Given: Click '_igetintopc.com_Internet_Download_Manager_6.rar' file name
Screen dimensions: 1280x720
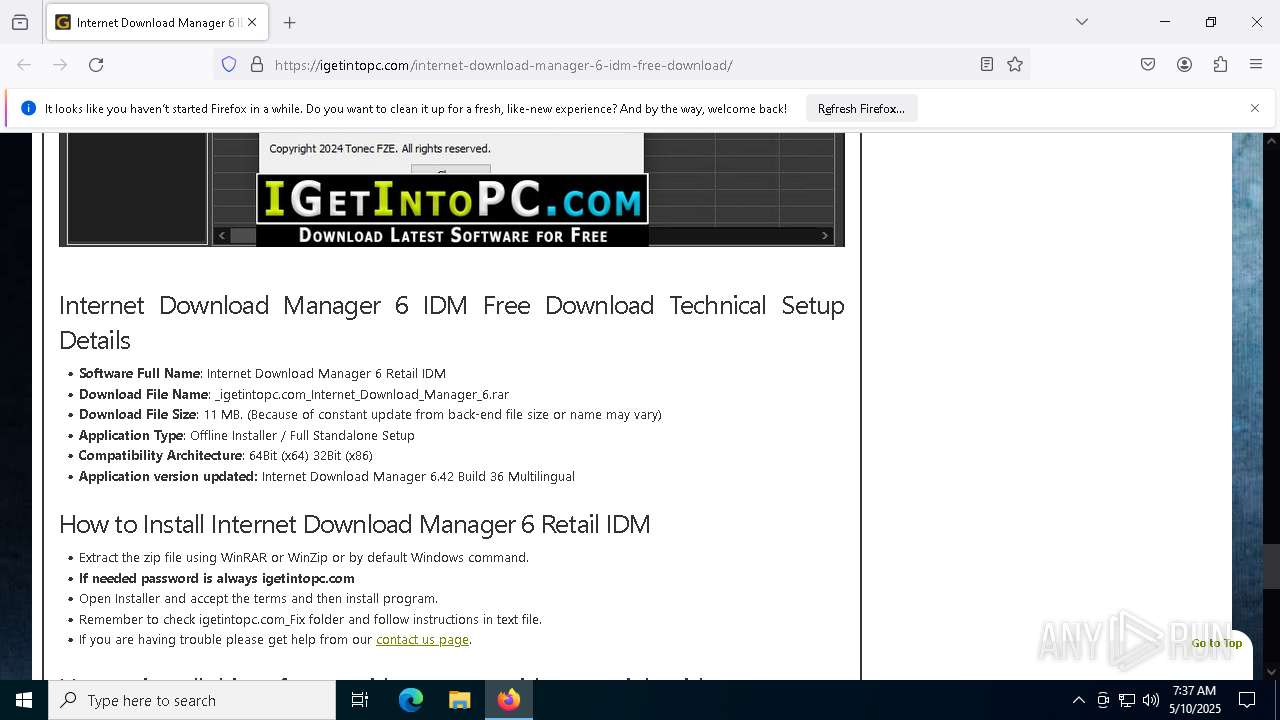Looking at the screenshot, I should (362, 395).
